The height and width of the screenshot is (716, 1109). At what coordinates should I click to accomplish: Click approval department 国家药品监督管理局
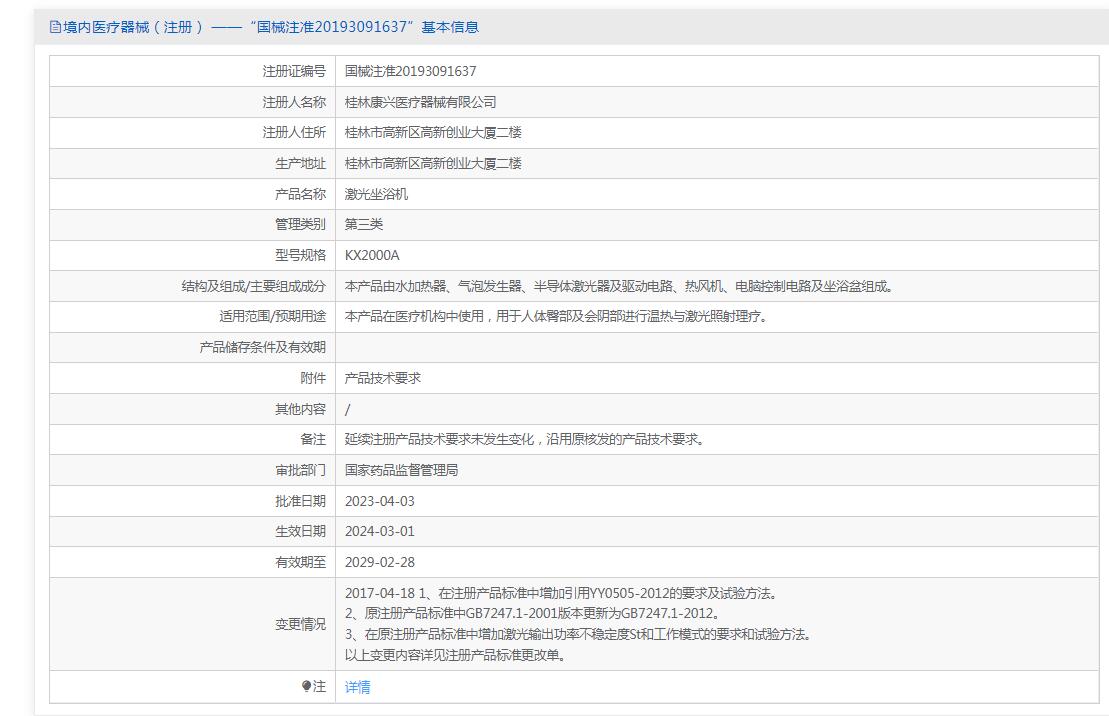(401, 470)
